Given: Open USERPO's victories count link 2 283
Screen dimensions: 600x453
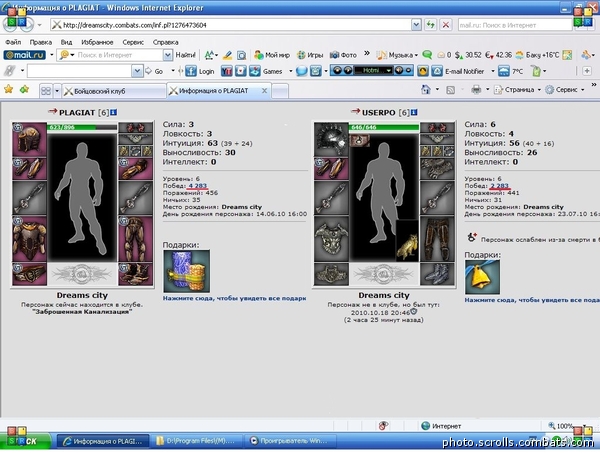Looking at the screenshot, I should (499, 186).
